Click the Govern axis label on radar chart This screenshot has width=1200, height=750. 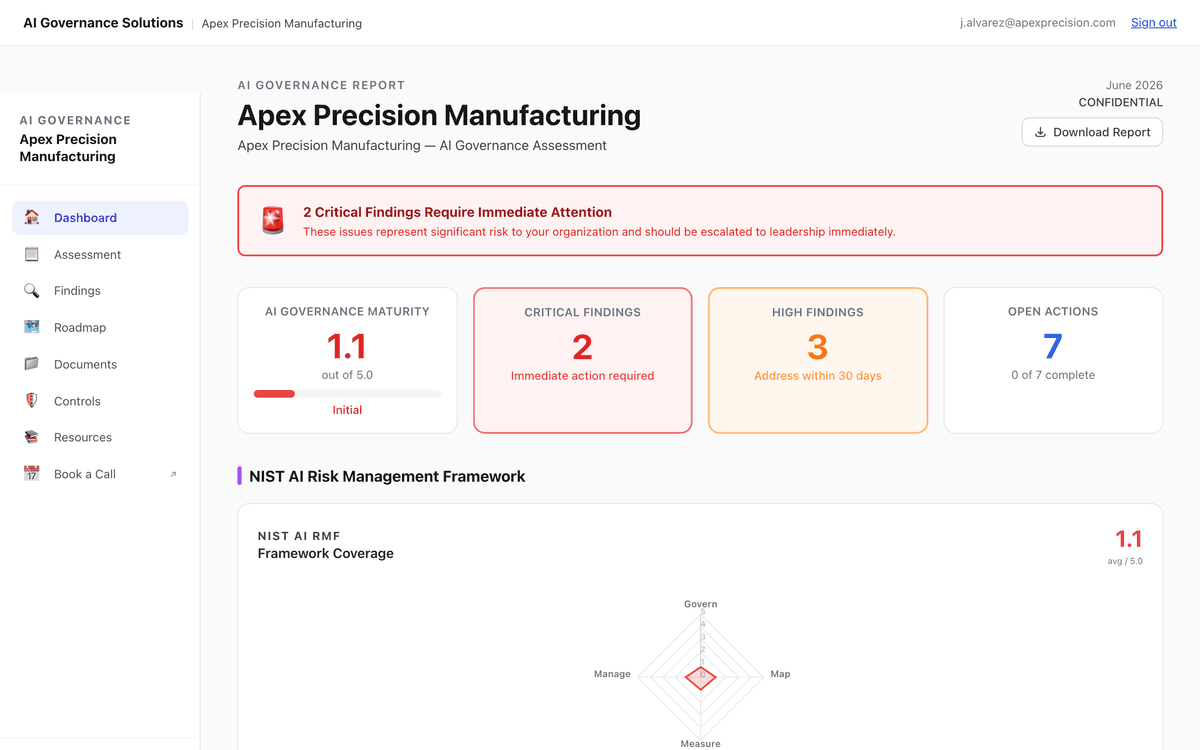[x=700, y=604]
